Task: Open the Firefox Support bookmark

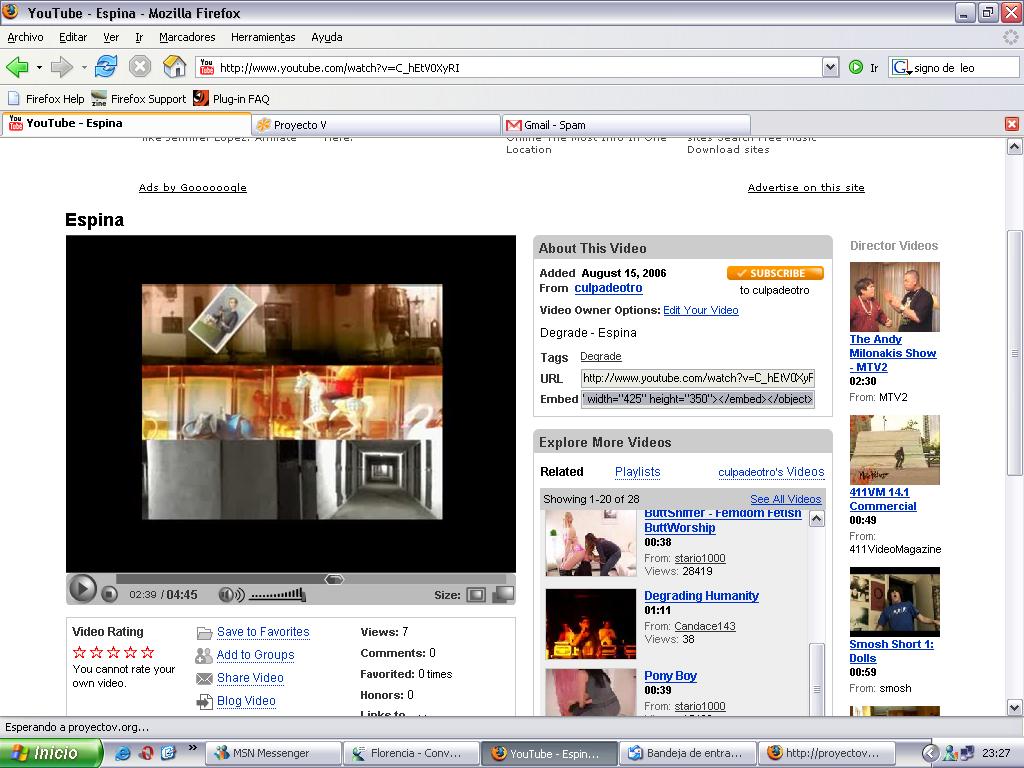Action: pyautogui.click(x=139, y=99)
